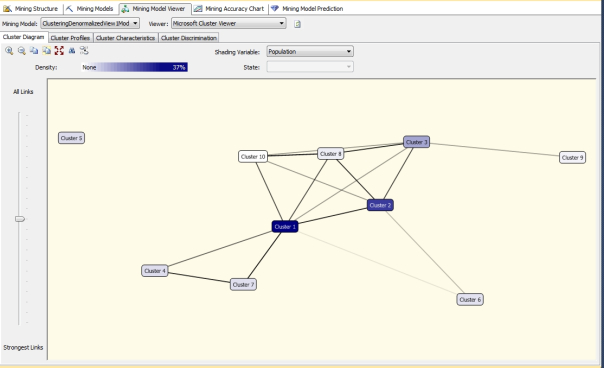Select the Cluster 2 node
604x368 pixels.
tap(380, 205)
